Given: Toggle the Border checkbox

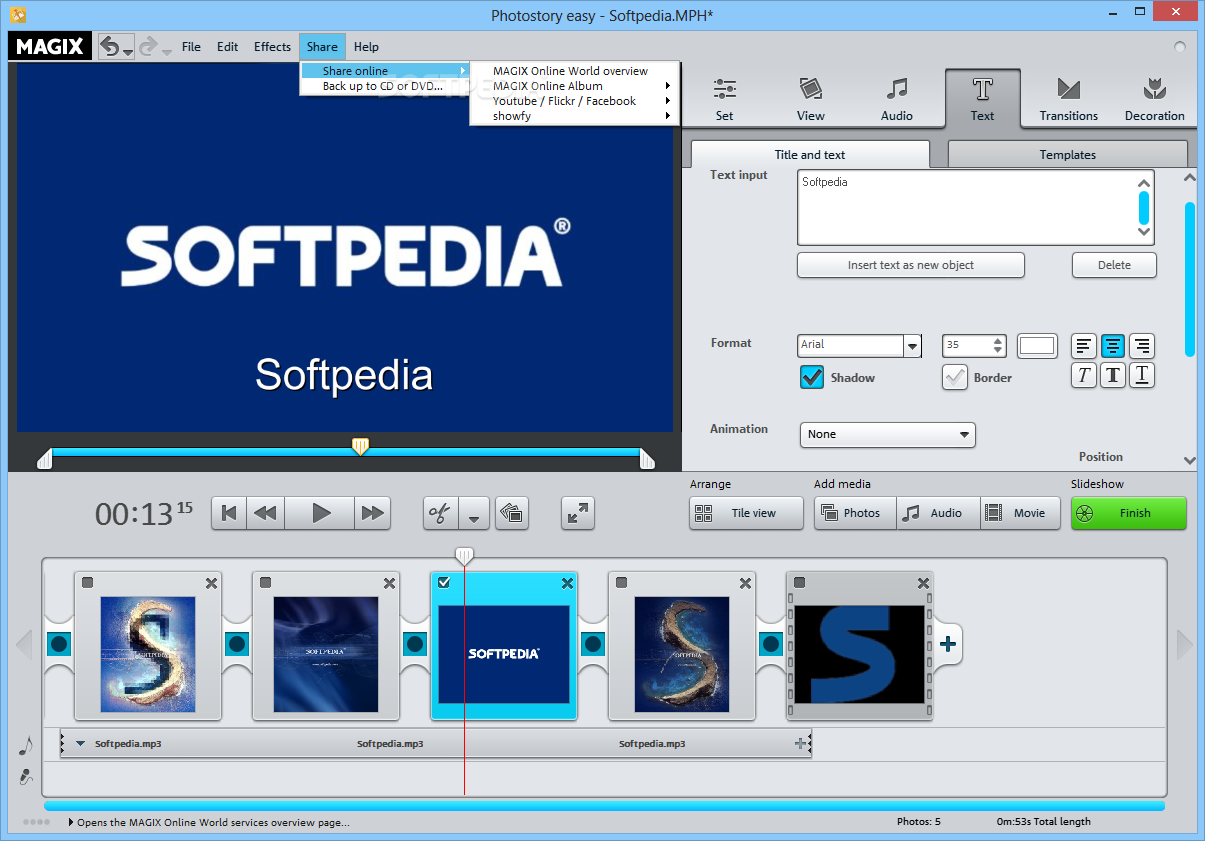Looking at the screenshot, I should [955, 377].
